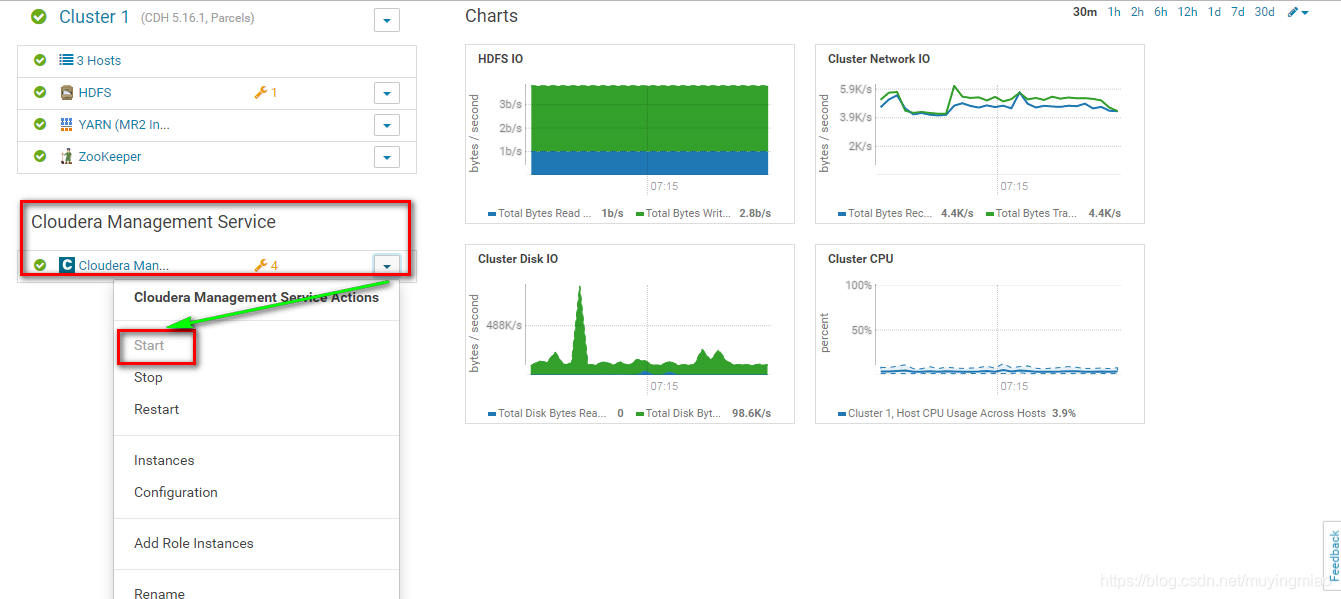Open the HDFS IO chart title
The width and height of the screenshot is (1341, 599).
(500, 59)
